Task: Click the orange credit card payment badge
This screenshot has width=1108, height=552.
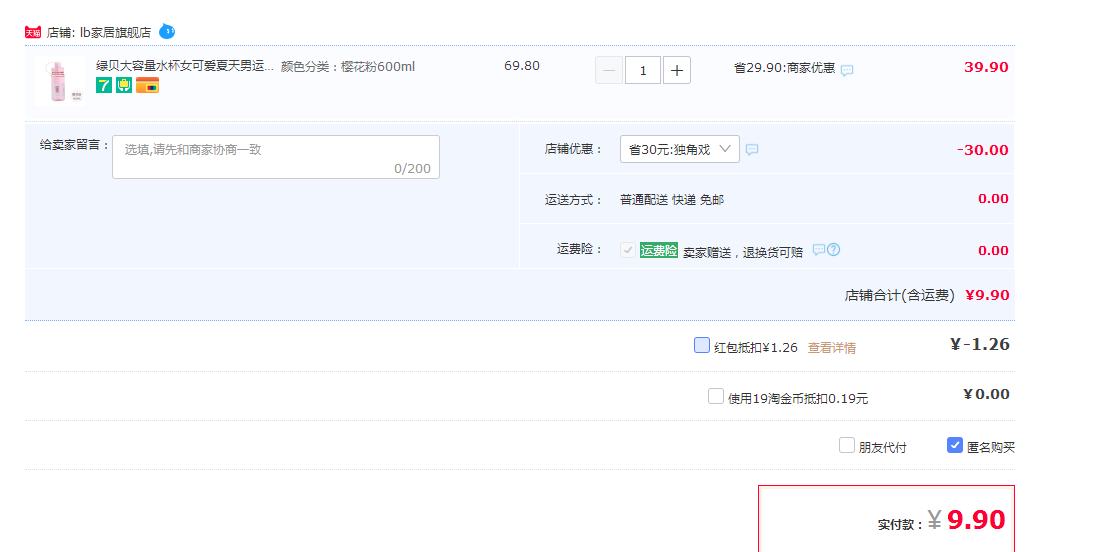Action: (x=148, y=86)
